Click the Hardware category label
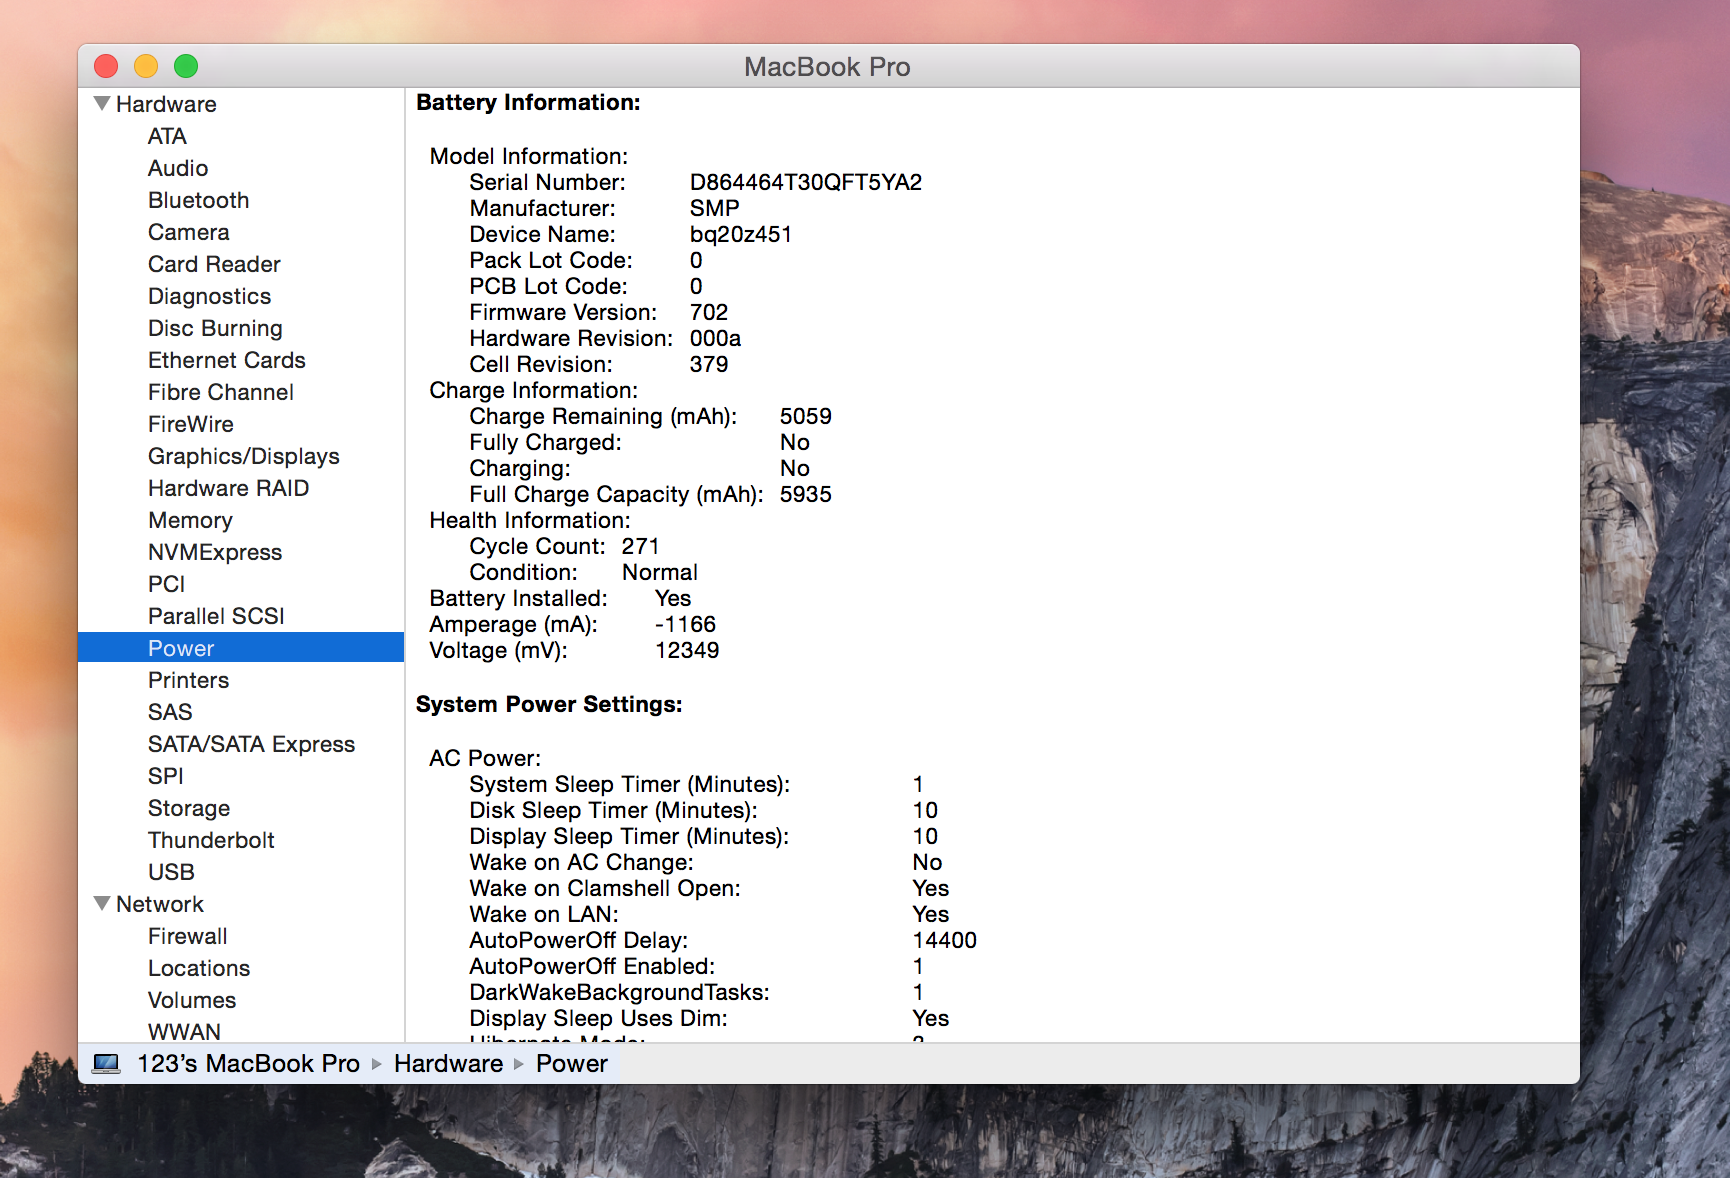The width and height of the screenshot is (1730, 1178). click(x=166, y=104)
